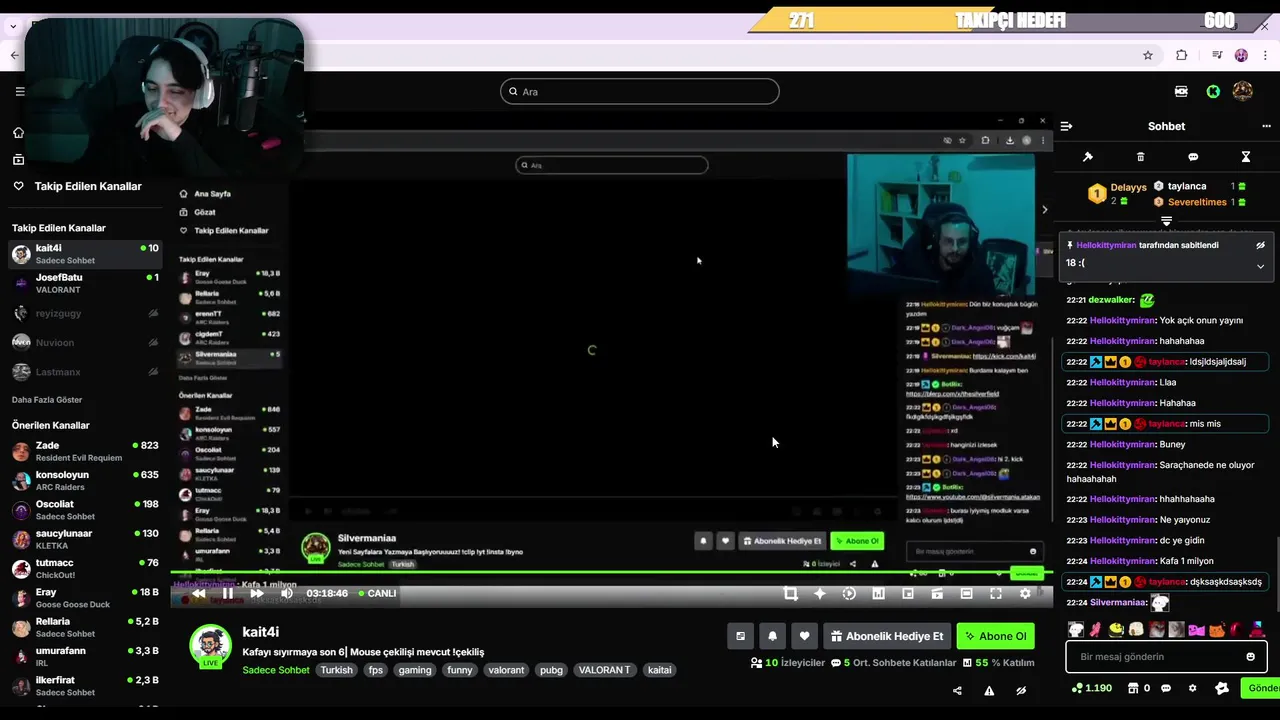Open user avatar menu at top right

[1243, 91]
